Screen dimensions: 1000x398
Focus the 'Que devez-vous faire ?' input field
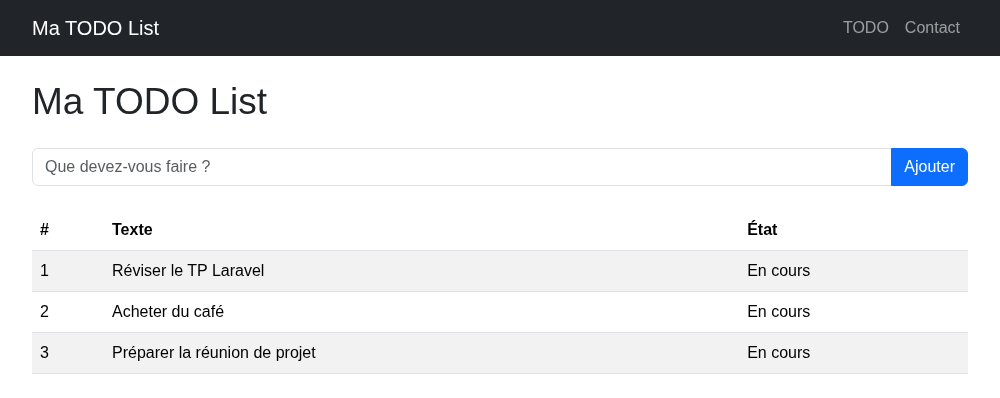click(x=462, y=167)
